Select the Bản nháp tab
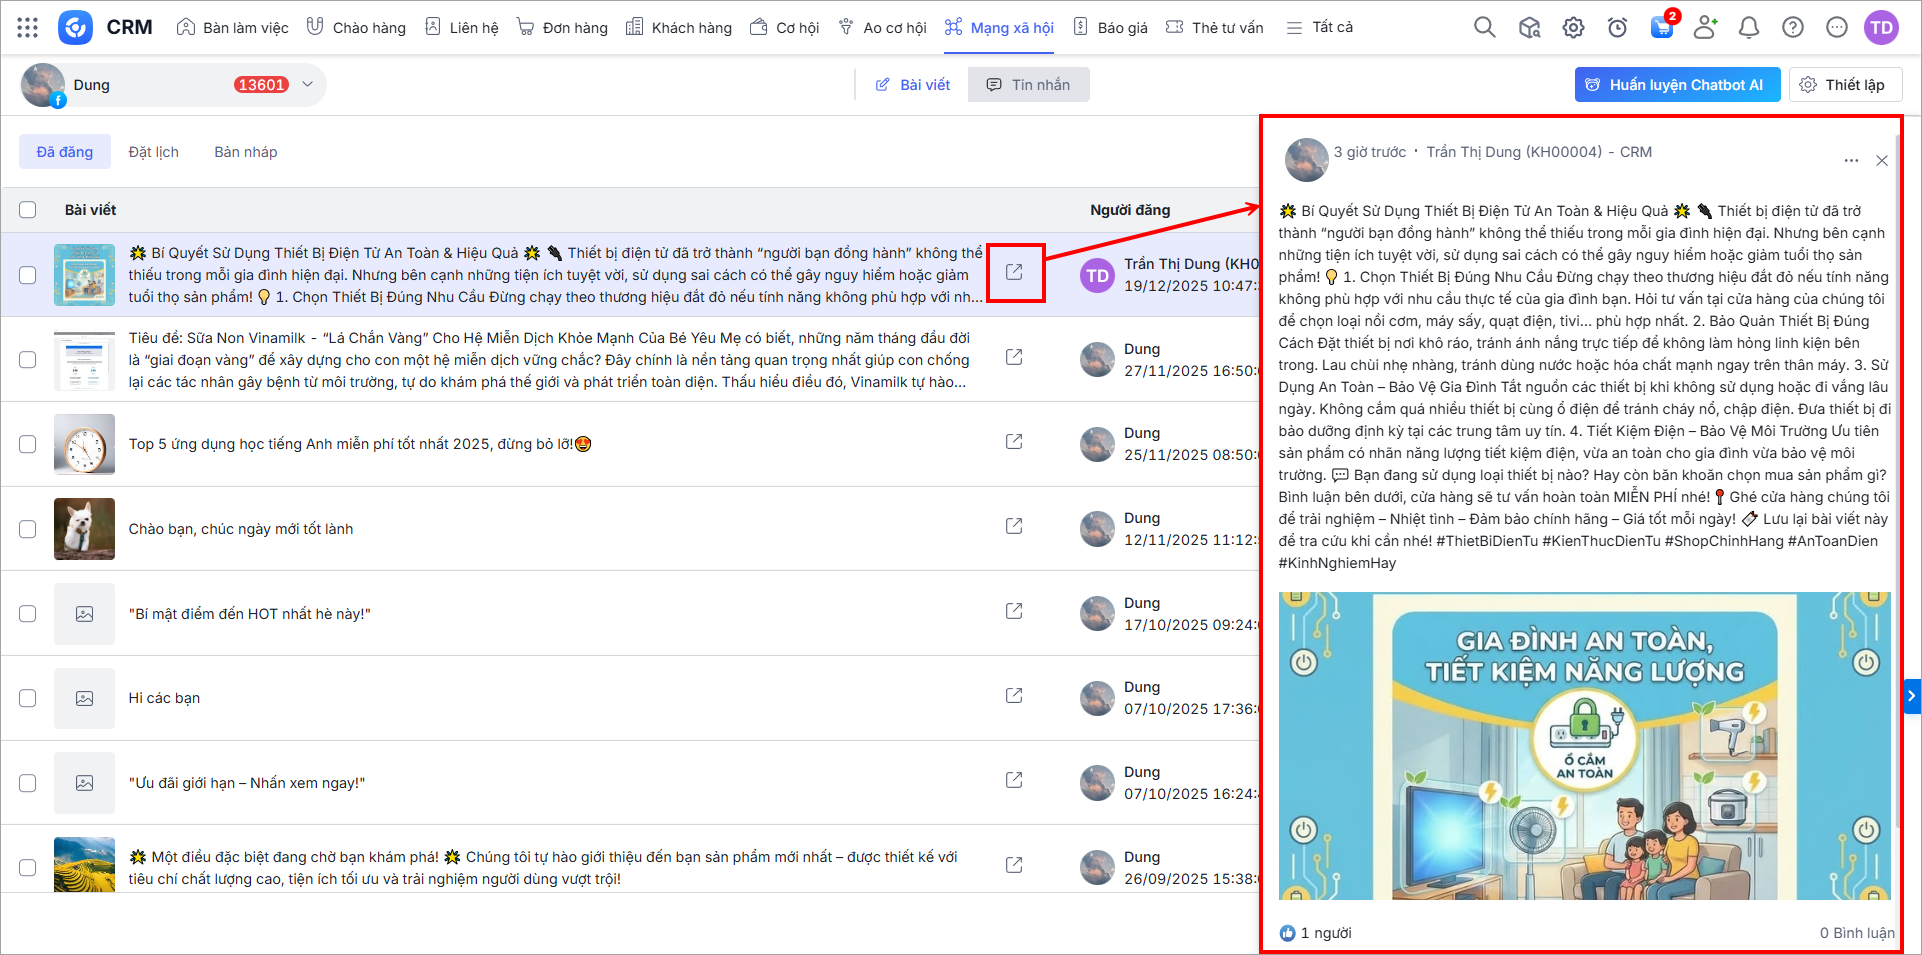 246,152
